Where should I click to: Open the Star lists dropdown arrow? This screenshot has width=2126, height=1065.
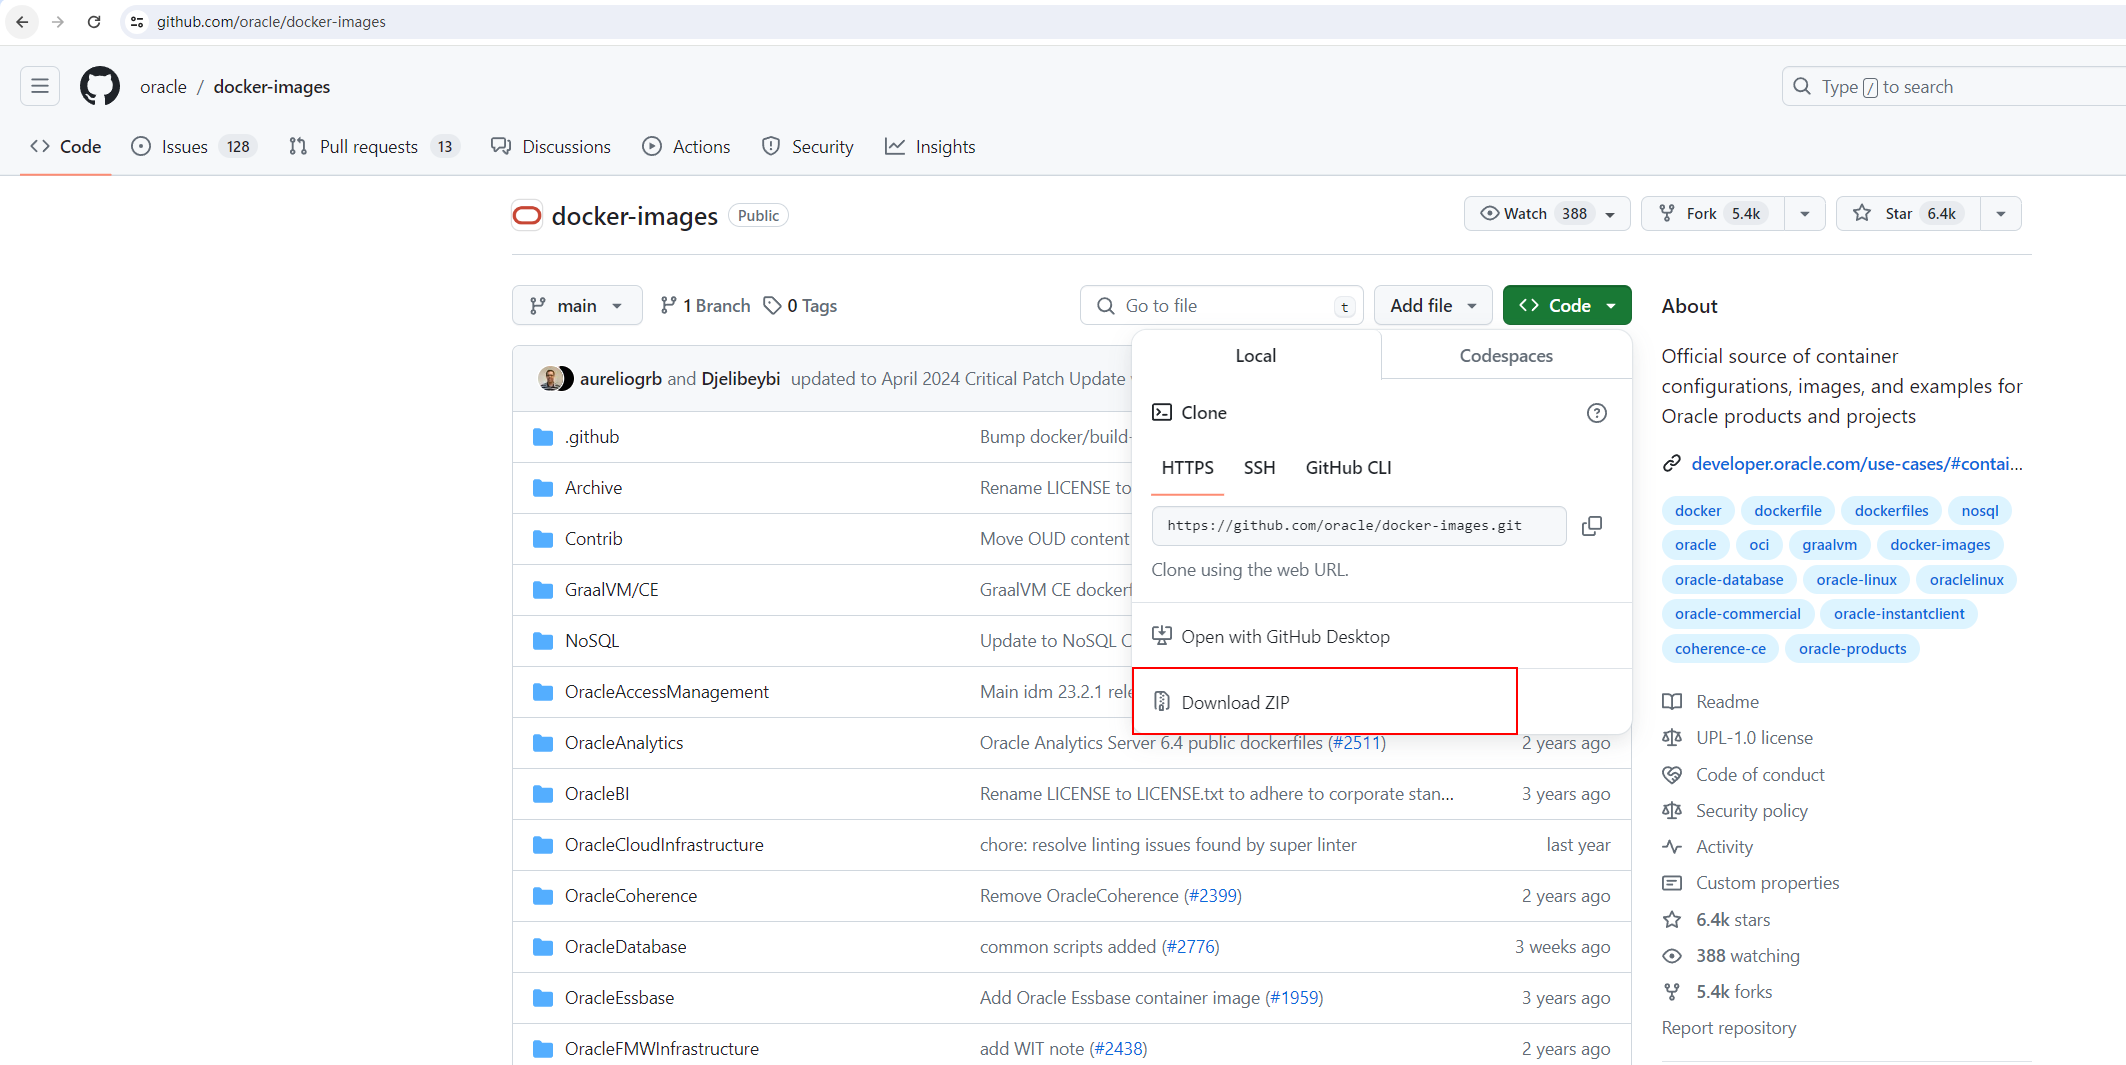coord(2001,214)
